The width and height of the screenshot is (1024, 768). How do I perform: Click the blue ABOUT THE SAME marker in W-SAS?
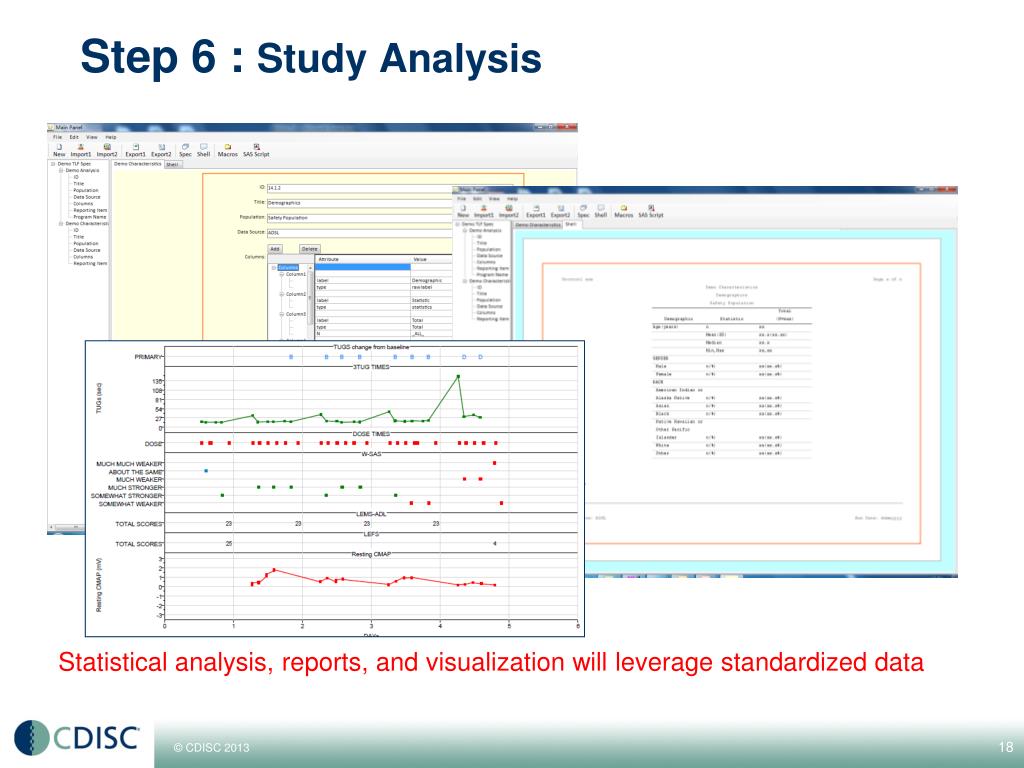pyautogui.click(x=206, y=470)
